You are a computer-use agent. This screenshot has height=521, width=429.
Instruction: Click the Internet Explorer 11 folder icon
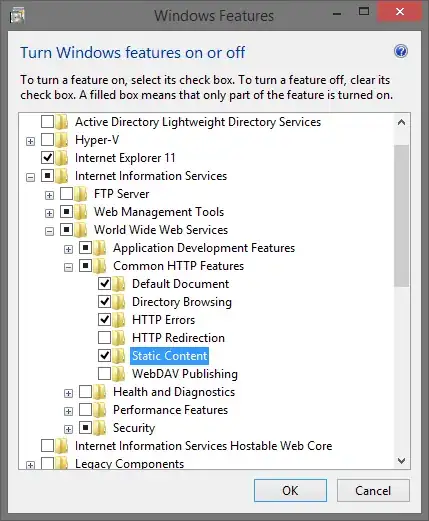click(62, 158)
